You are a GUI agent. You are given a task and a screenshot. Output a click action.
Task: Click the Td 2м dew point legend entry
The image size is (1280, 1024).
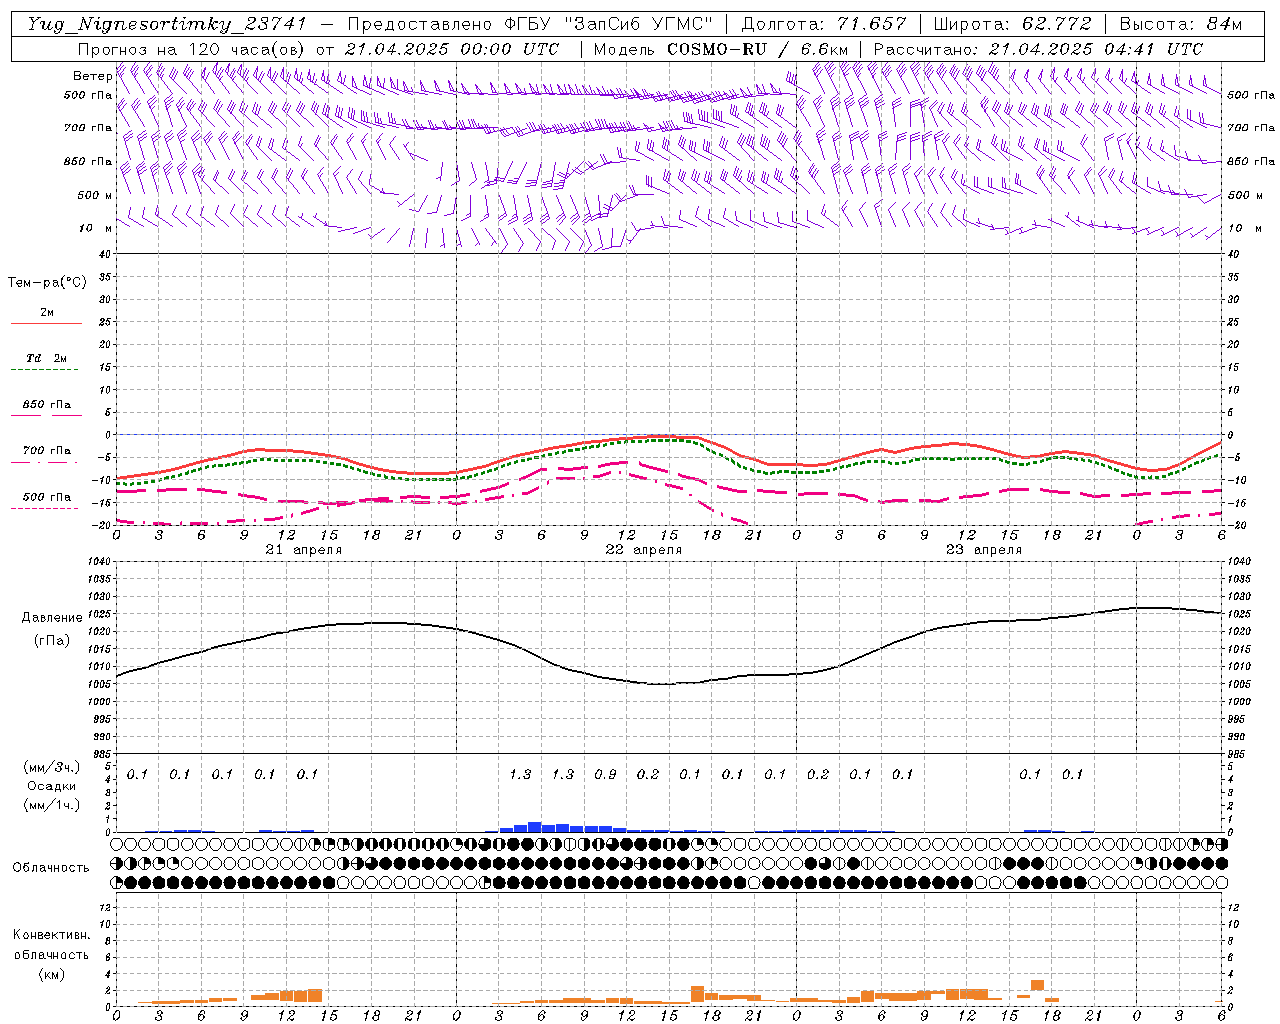click(x=46, y=358)
